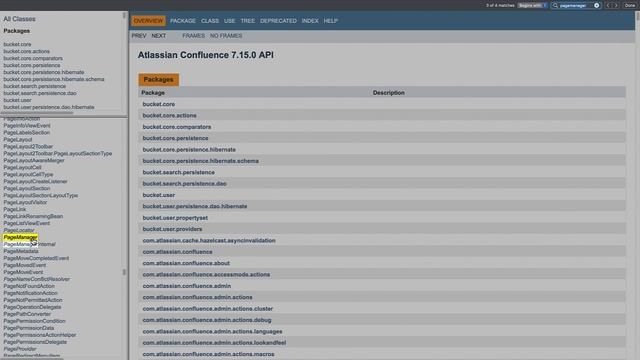
Task: Open com.atlassian.cache.hazelcast.asyncinvalidation package
Action: pos(209,240)
